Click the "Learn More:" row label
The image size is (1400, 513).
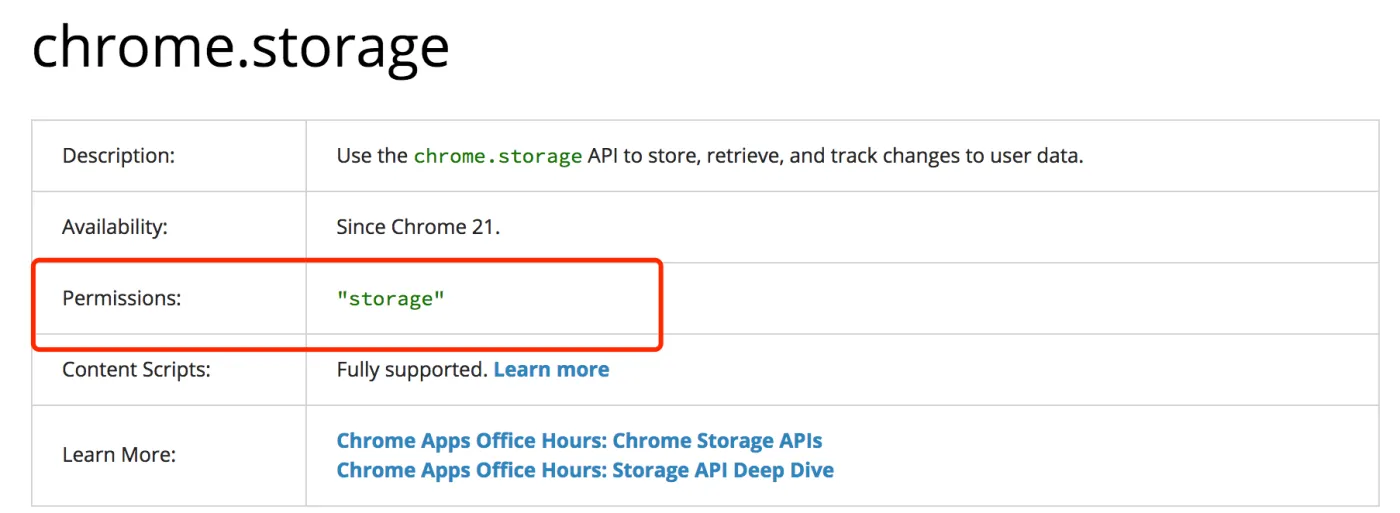[119, 455]
